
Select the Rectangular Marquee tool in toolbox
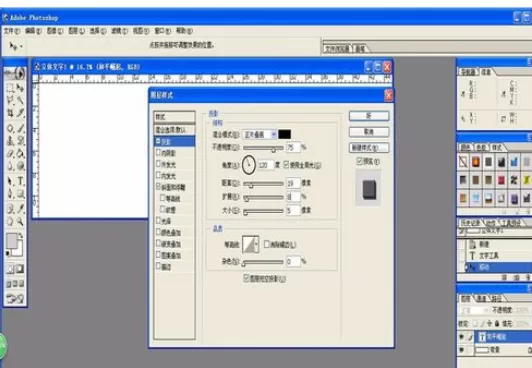tap(10, 89)
